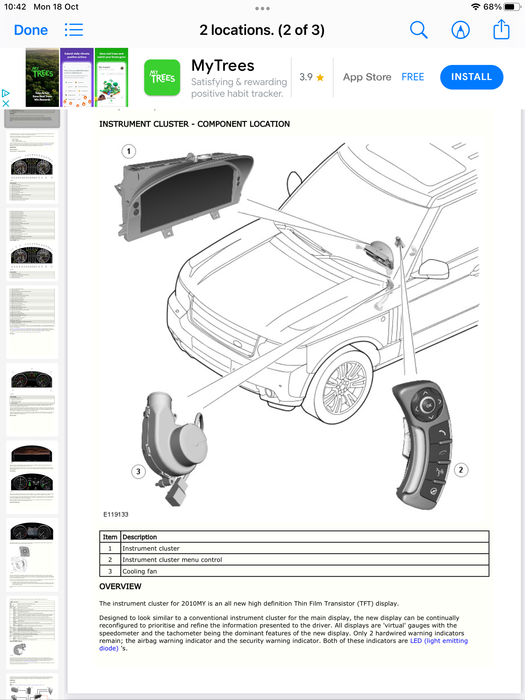Tap the INSTALL button in ad
This screenshot has height=700, width=525.
(471, 77)
